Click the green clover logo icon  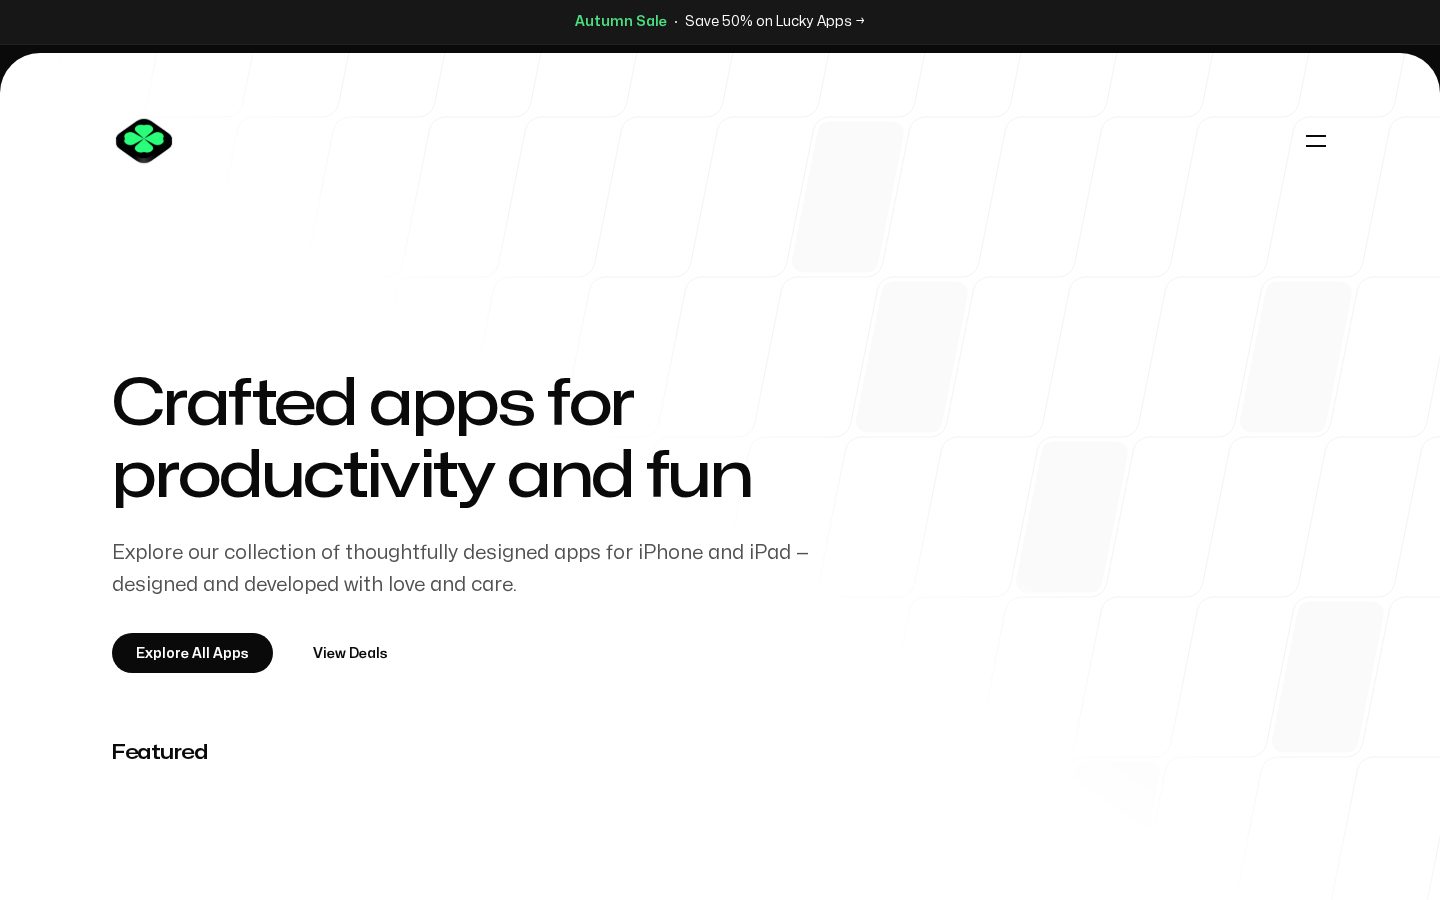[144, 141]
